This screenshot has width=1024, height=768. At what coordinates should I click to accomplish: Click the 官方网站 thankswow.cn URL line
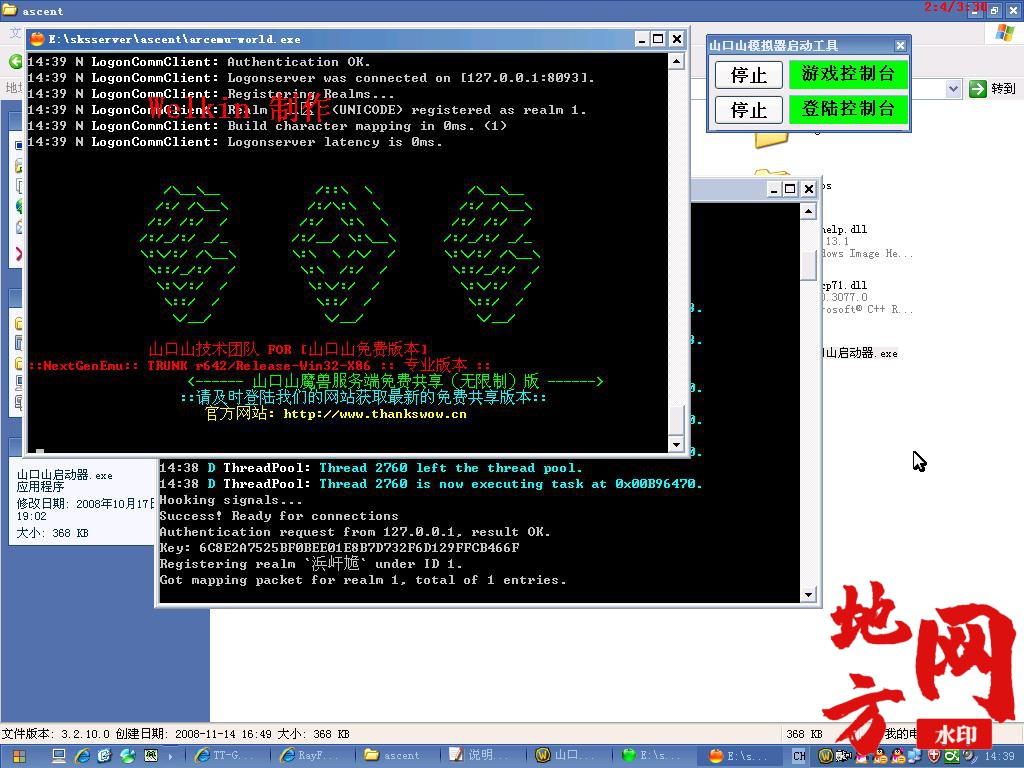[336, 413]
